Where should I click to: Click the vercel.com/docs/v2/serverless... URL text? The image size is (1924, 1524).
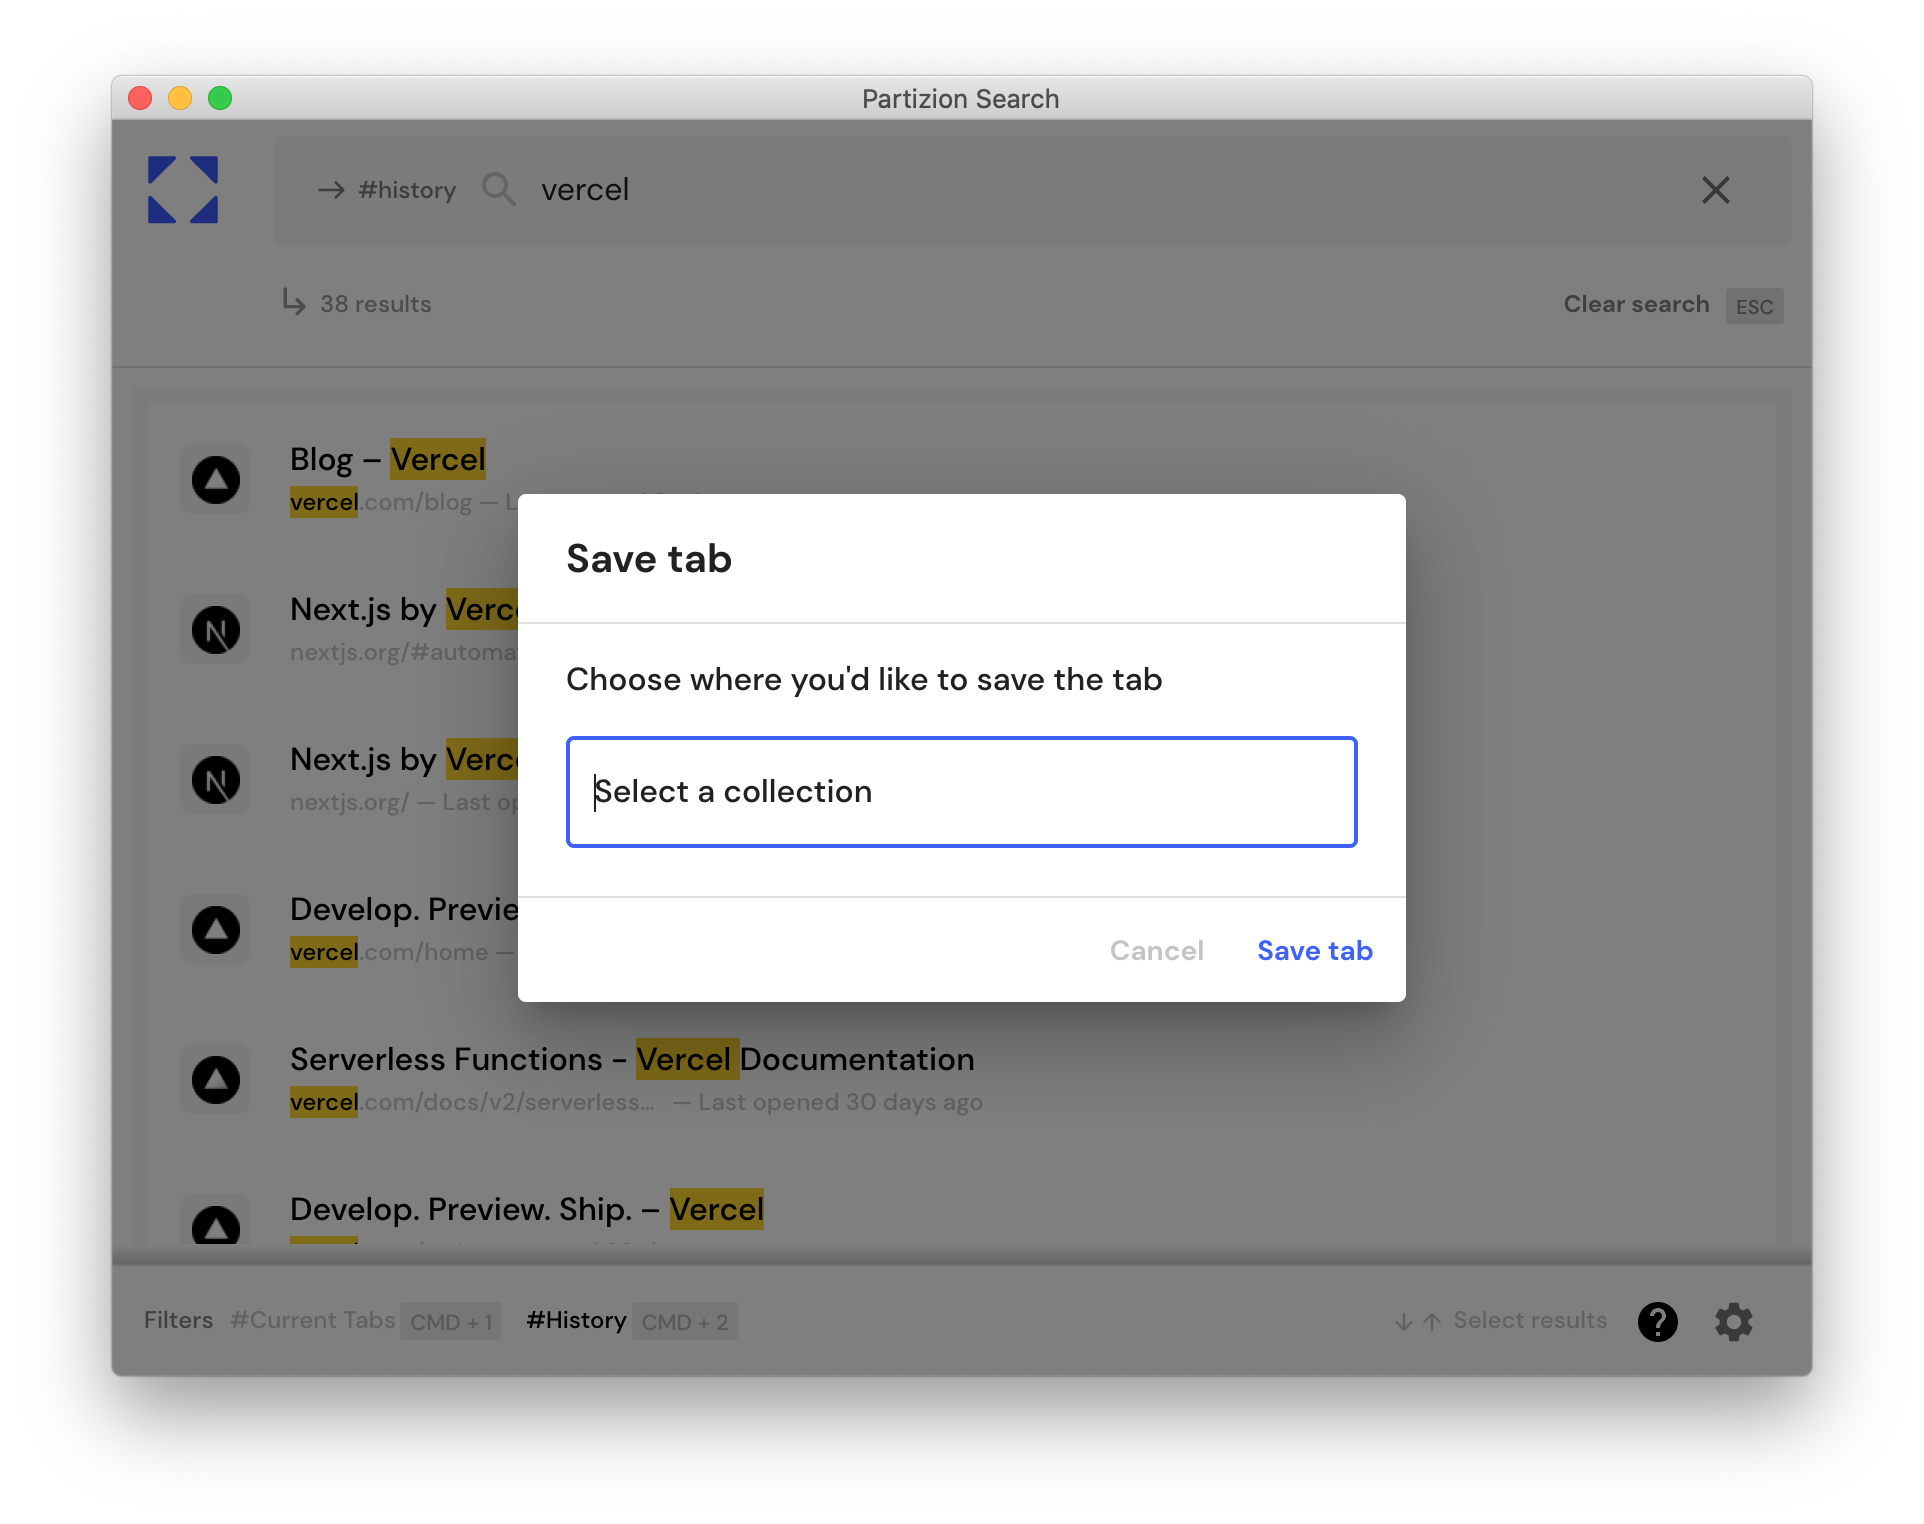(x=472, y=1102)
